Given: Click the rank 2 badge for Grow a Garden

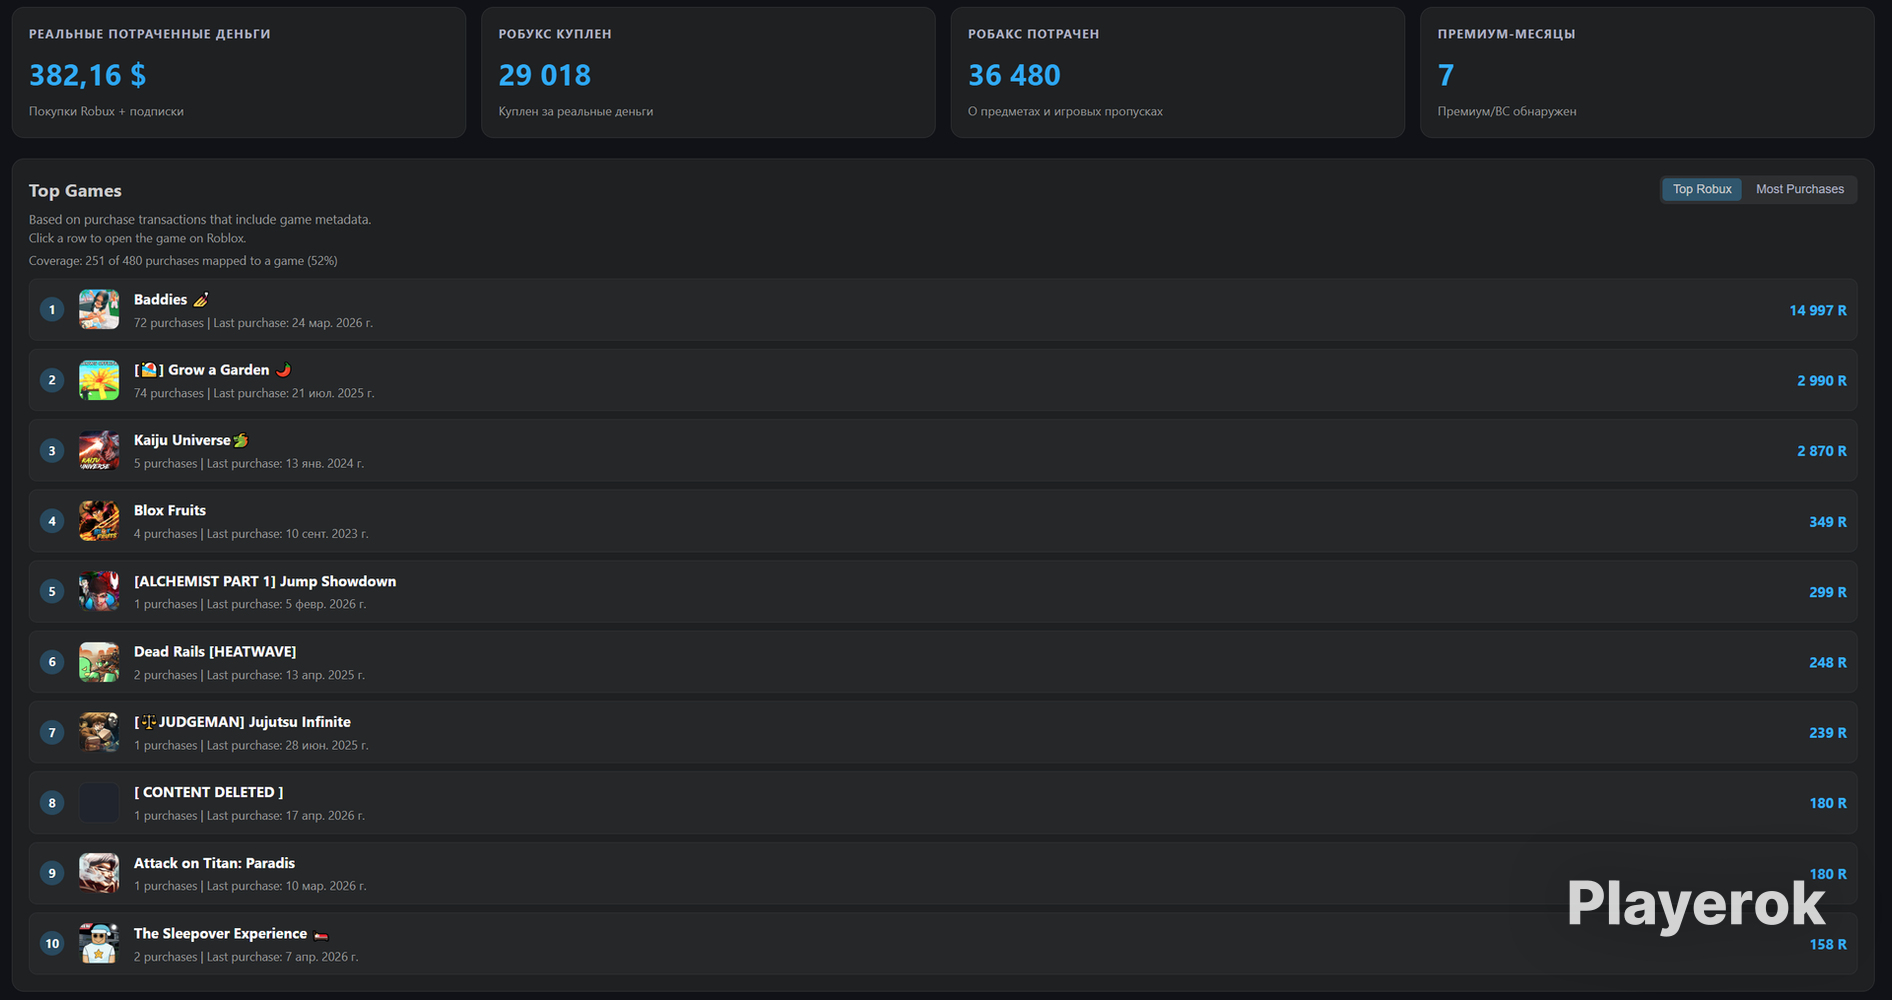Looking at the screenshot, I should [x=52, y=380].
